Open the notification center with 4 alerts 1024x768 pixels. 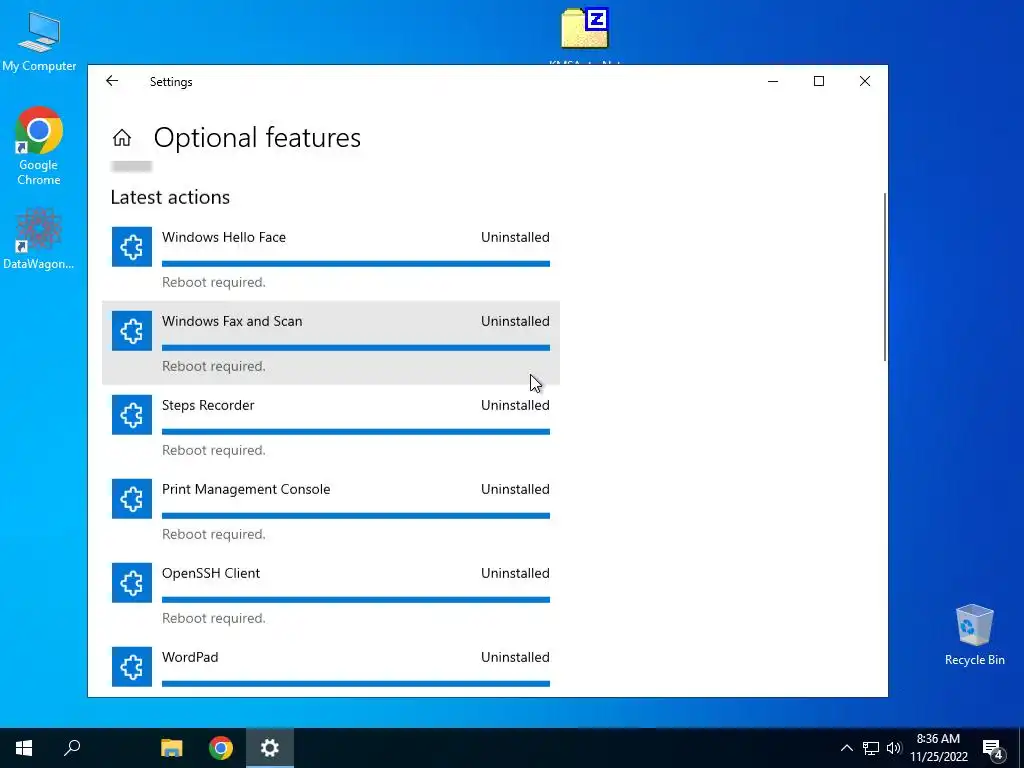(993, 749)
